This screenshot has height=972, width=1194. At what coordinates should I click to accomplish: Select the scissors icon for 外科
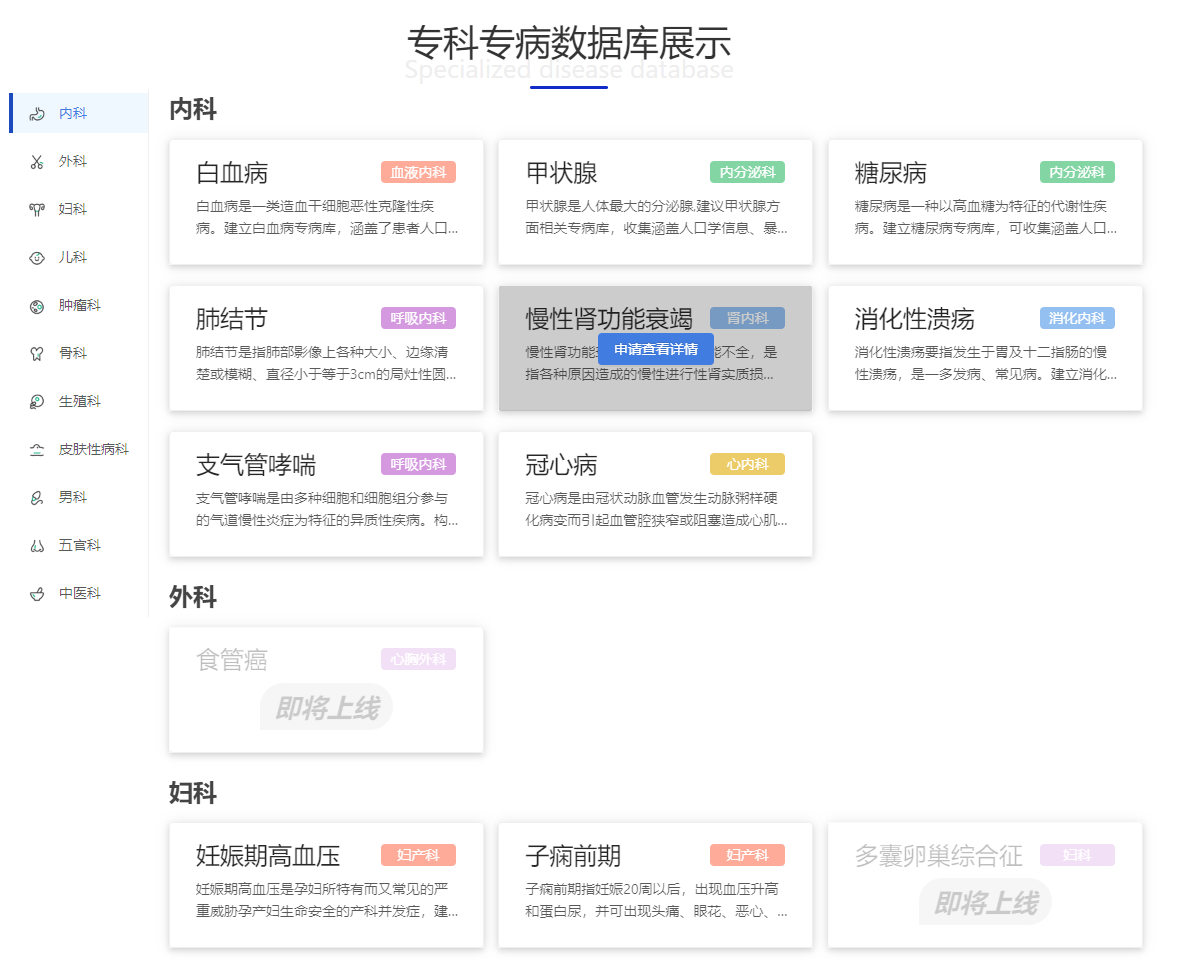tap(37, 162)
